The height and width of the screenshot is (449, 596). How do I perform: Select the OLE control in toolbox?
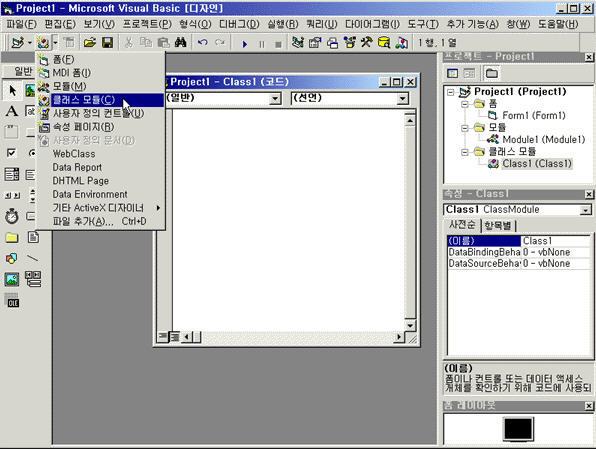tap(13, 301)
